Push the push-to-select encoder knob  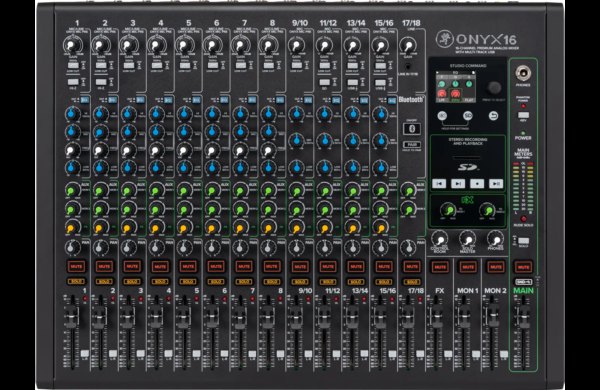[x=494, y=87]
